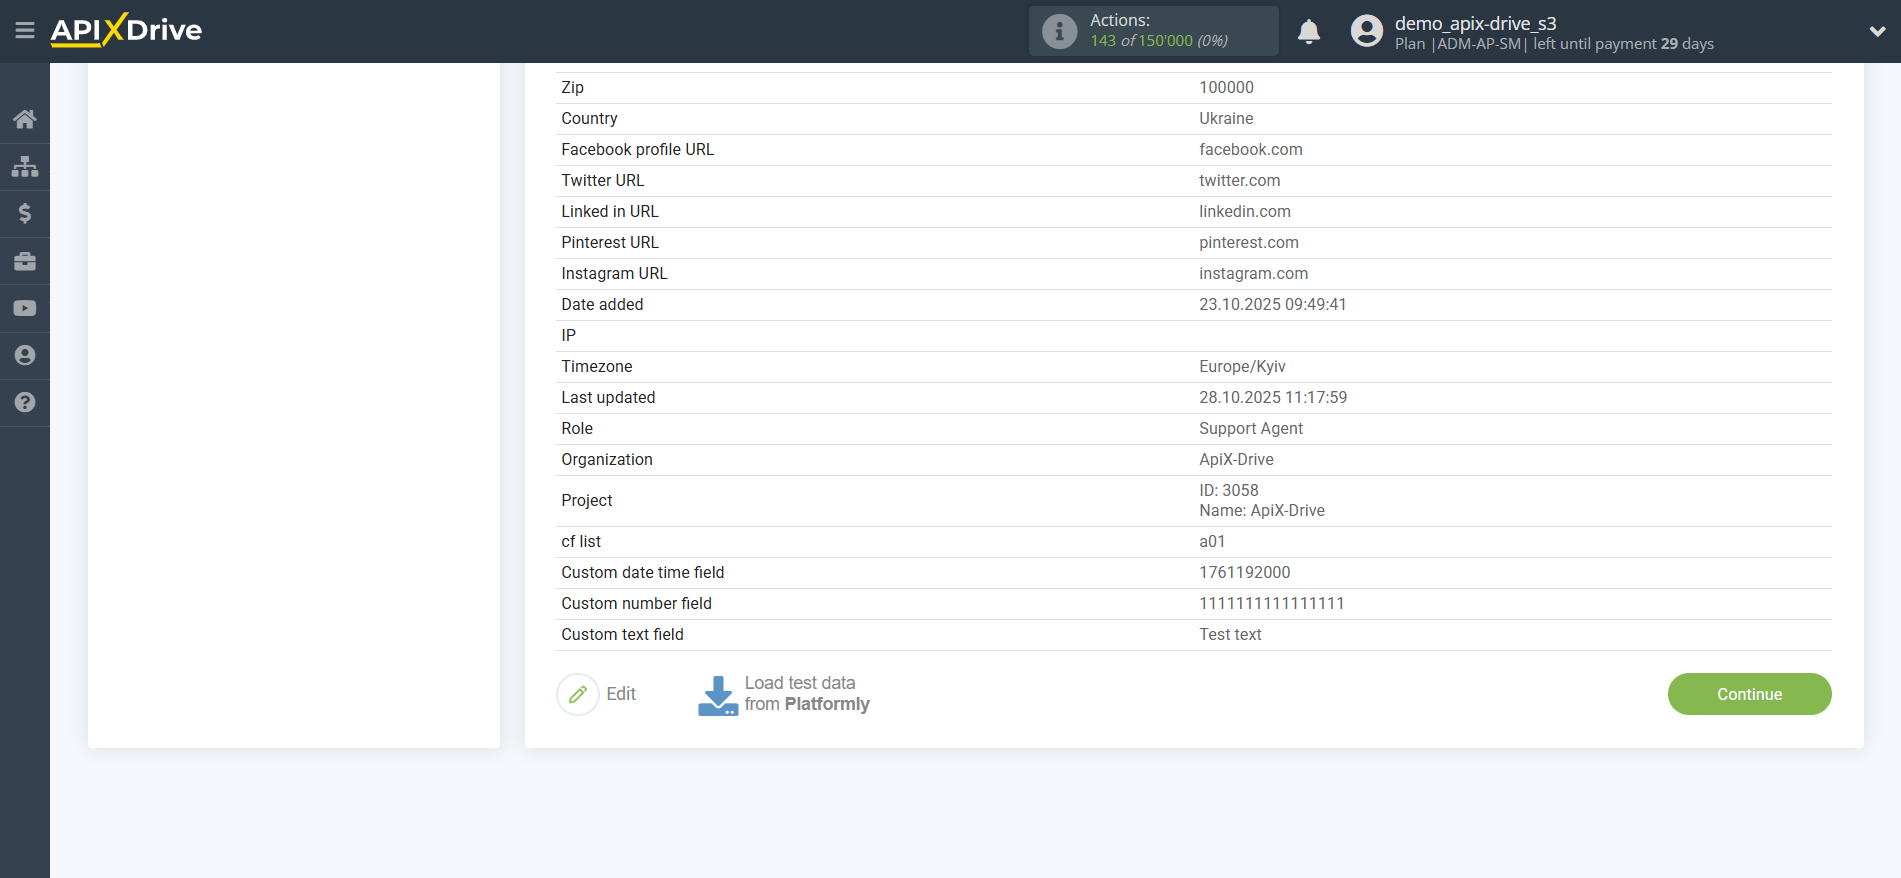Click the Custom text field label

point(622,635)
